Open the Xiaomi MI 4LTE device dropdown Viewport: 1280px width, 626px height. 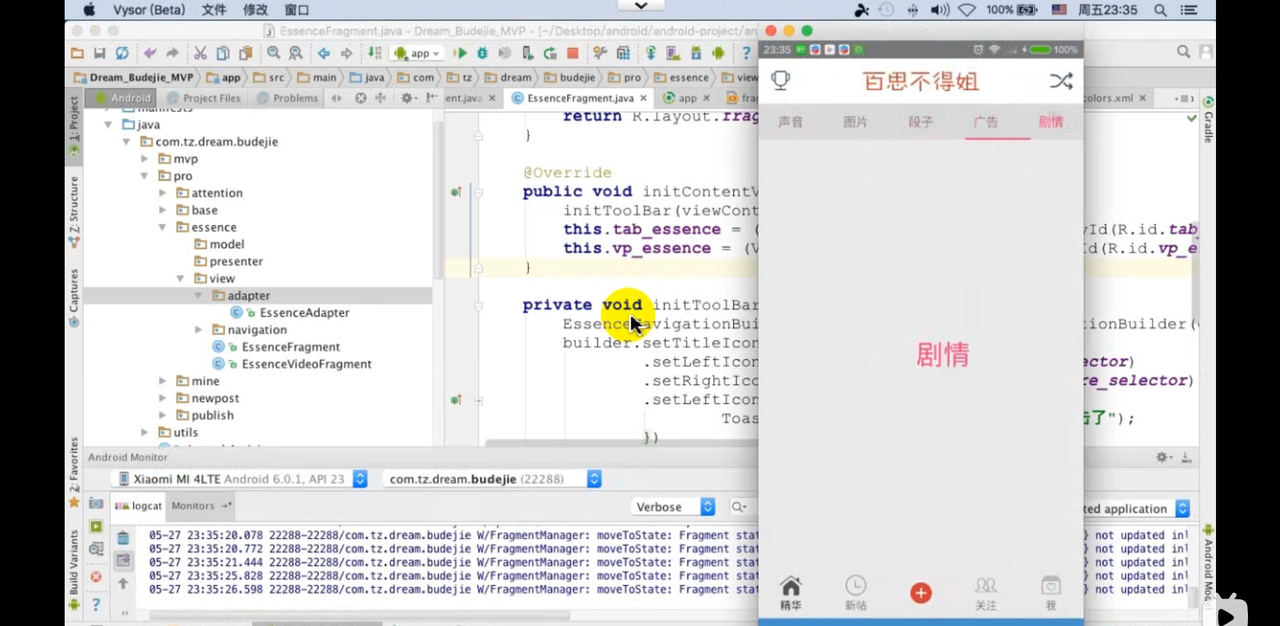point(242,479)
